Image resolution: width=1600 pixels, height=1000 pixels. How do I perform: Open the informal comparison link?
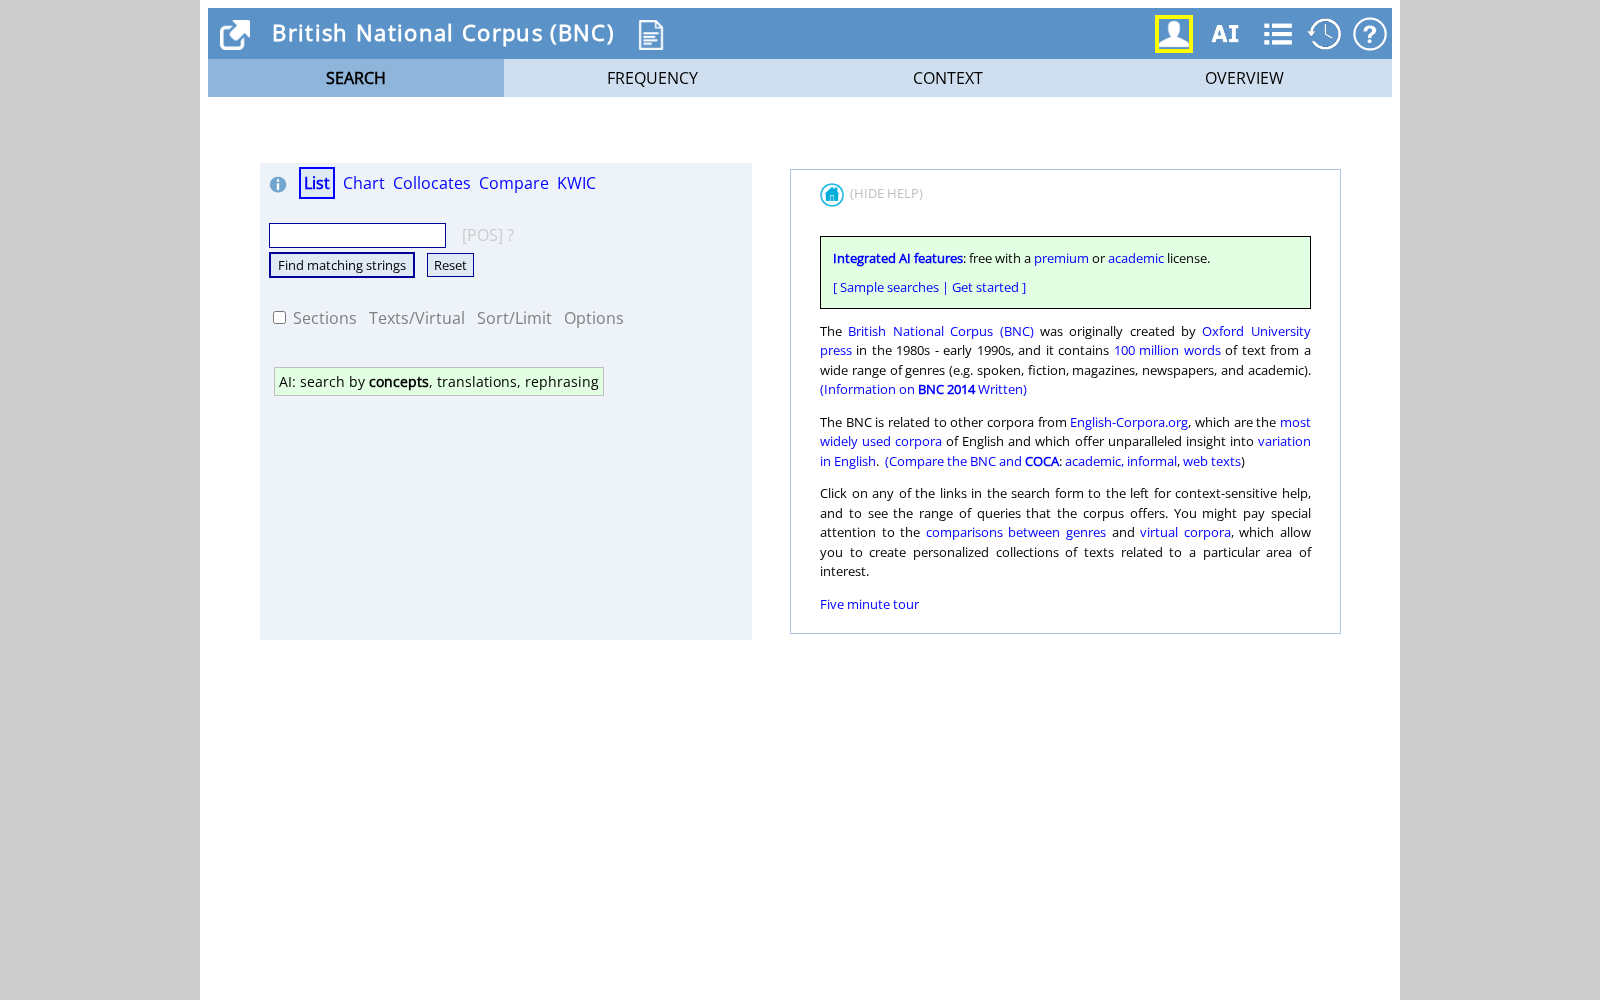point(1152,462)
